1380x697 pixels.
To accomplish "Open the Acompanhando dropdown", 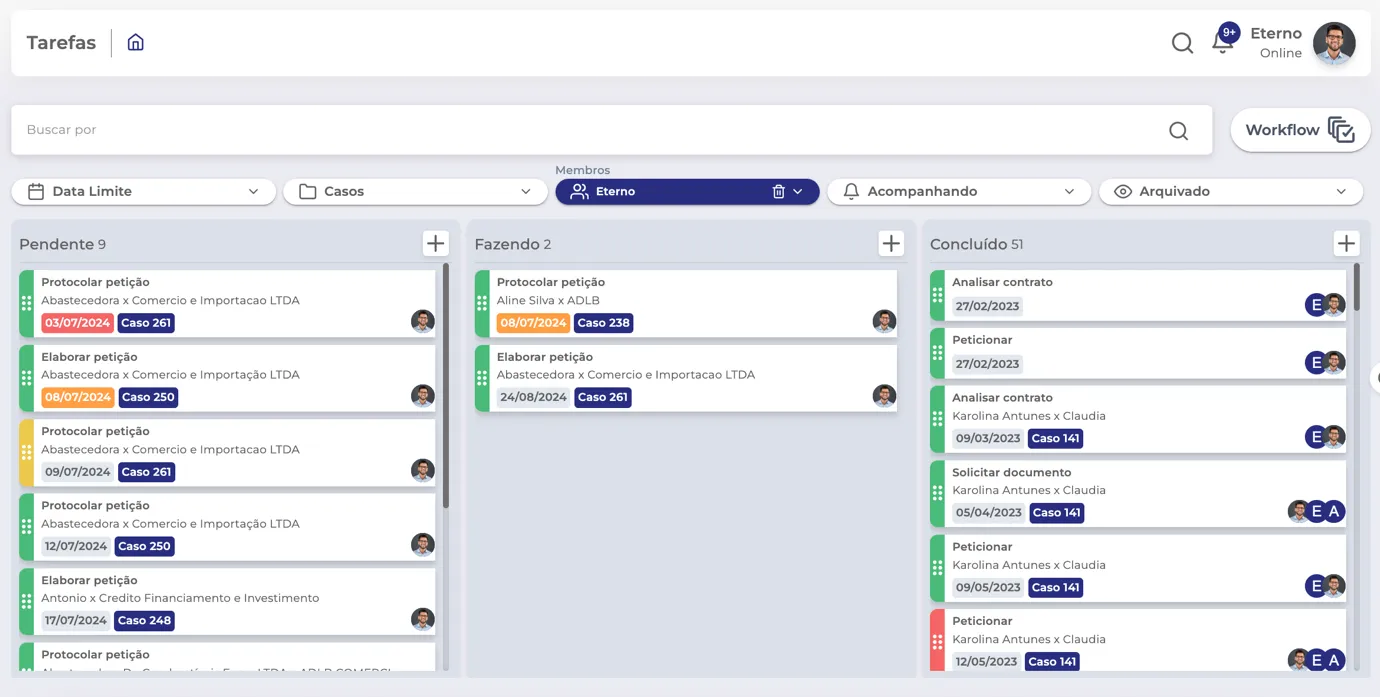I will pyautogui.click(x=1071, y=191).
